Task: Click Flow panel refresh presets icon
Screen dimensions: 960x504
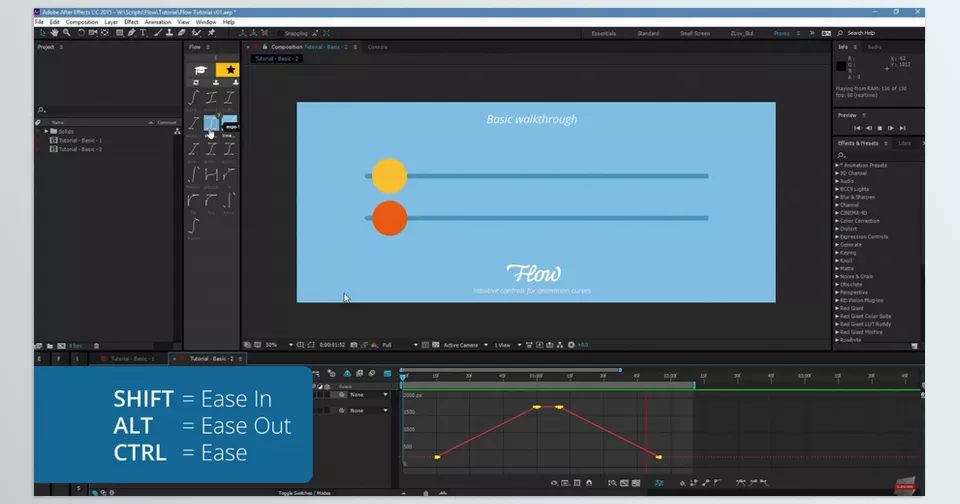Action: (196, 83)
